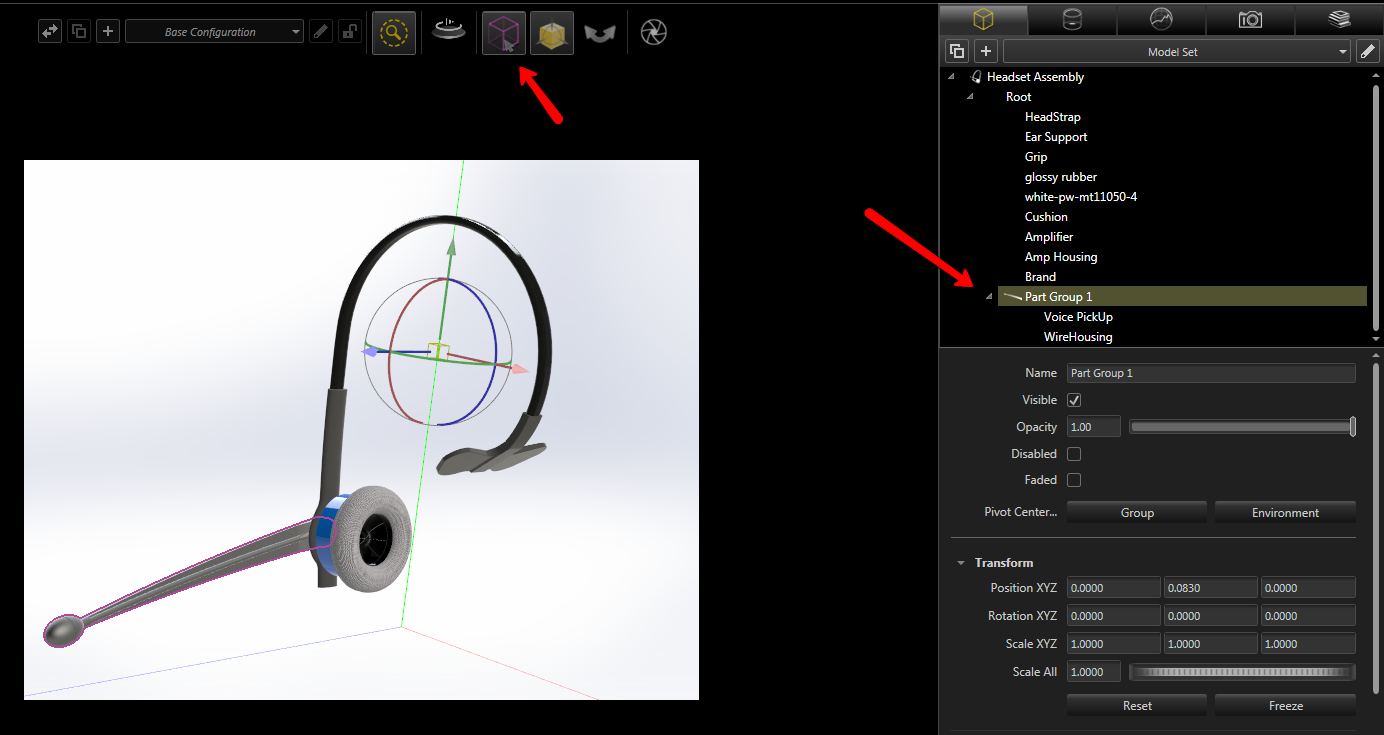This screenshot has width=1384, height=735.
Task: Duplicate the model set with the copy icon
Action: coord(957,51)
